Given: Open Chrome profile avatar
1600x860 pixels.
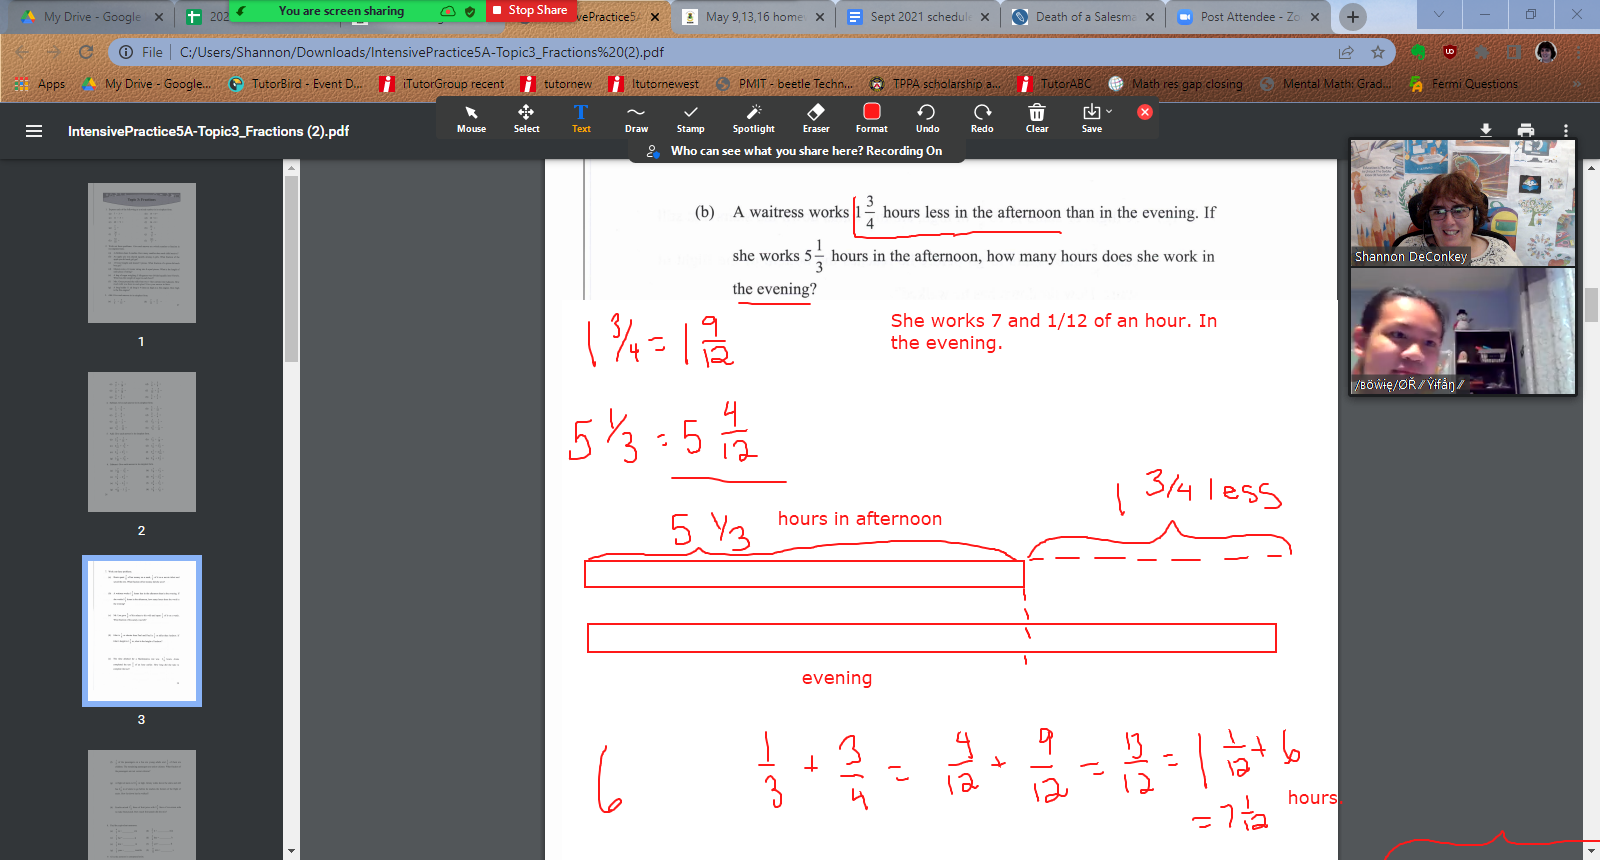Looking at the screenshot, I should (x=1546, y=52).
